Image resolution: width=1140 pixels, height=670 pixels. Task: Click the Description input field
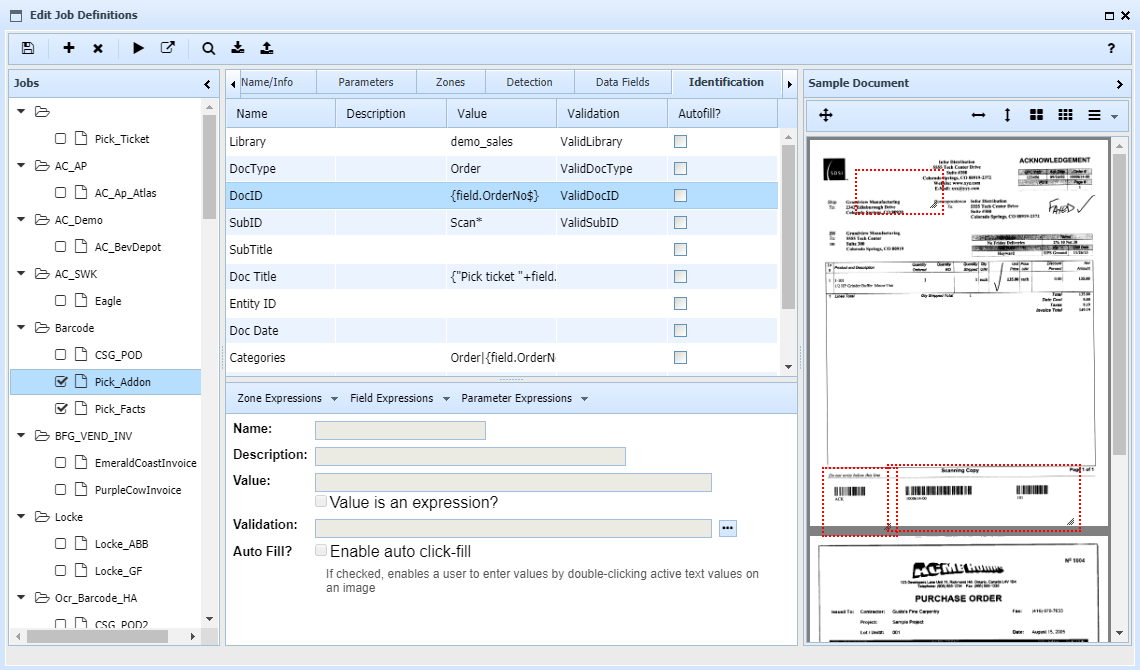470,456
